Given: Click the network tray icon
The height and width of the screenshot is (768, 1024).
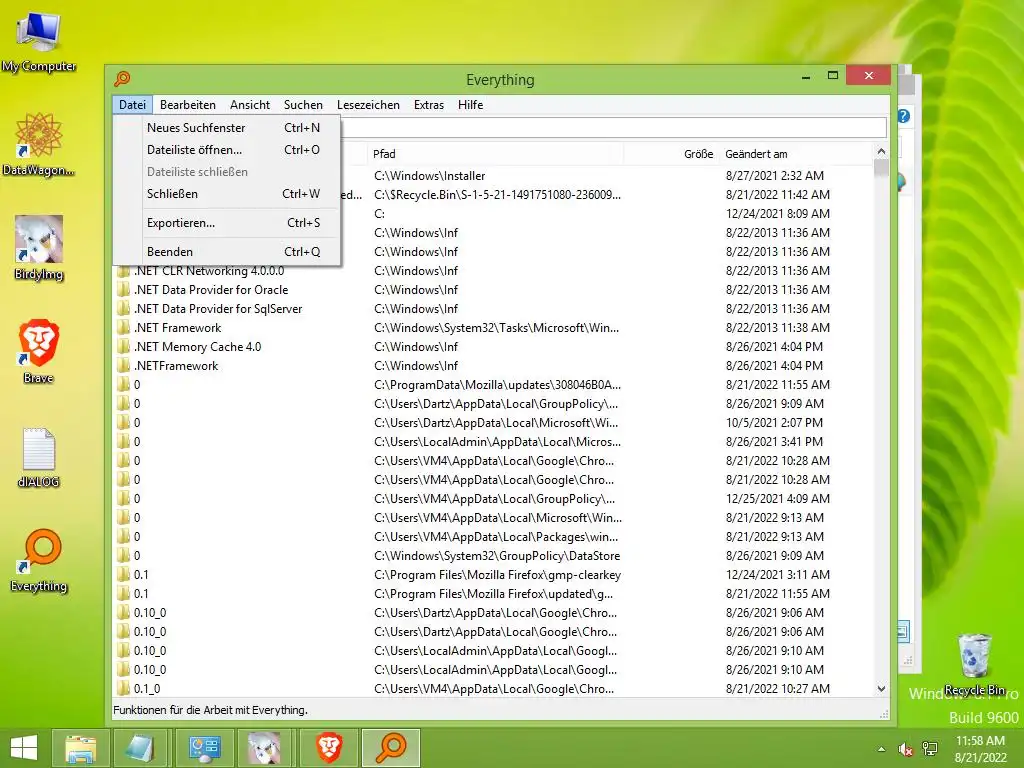Looking at the screenshot, I should 930,749.
